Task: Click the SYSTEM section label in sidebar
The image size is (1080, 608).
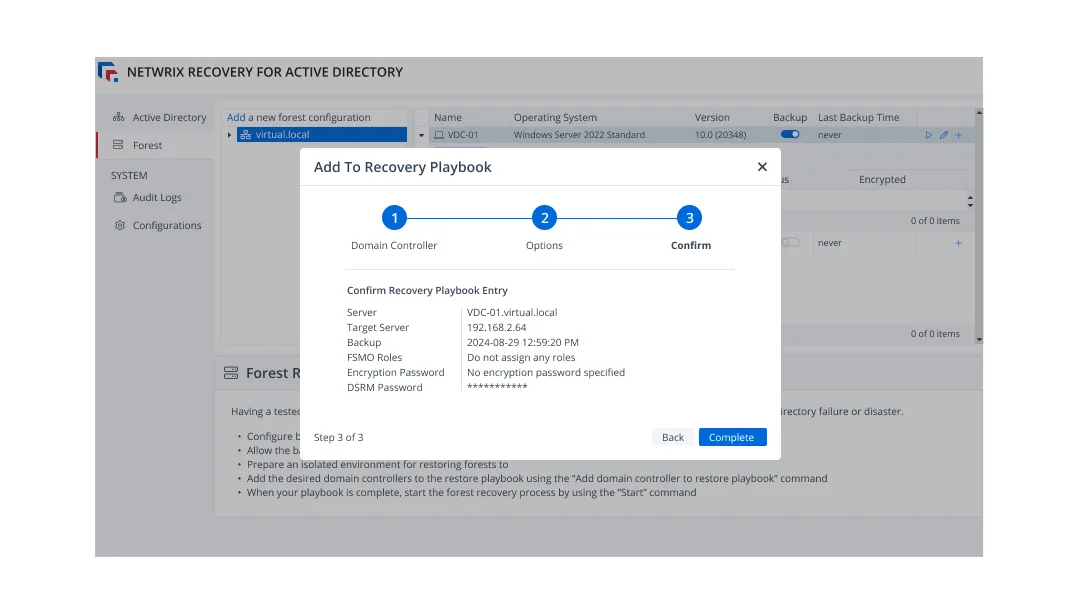Action: (x=129, y=175)
